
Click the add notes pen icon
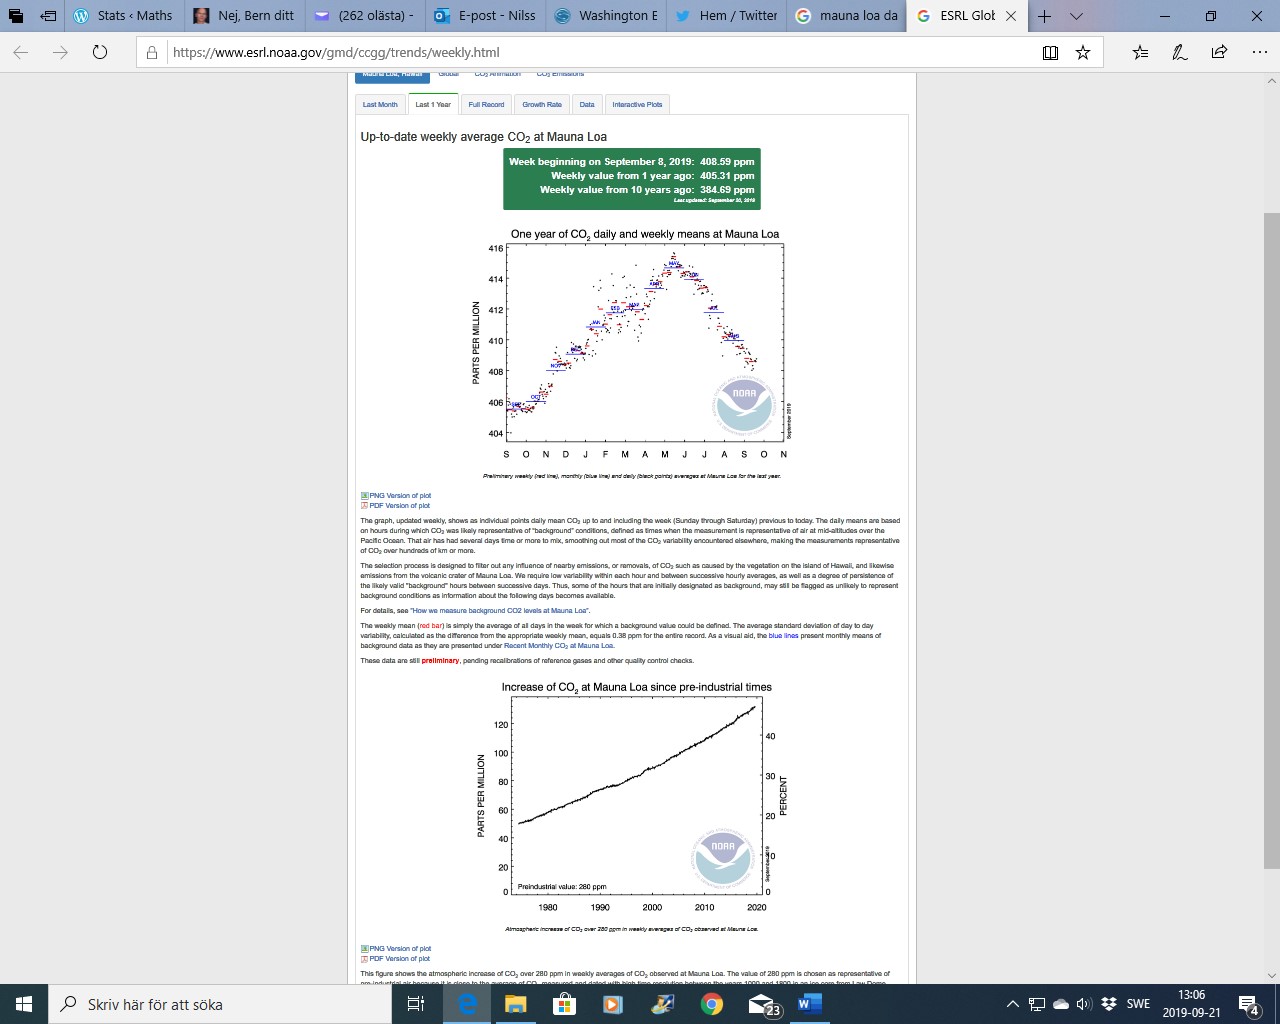[1180, 53]
